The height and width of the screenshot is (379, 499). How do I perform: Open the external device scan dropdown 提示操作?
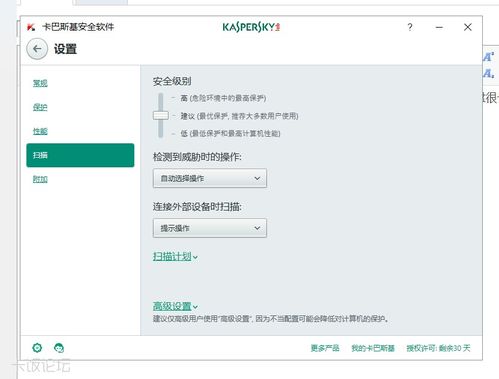click(x=210, y=228)
